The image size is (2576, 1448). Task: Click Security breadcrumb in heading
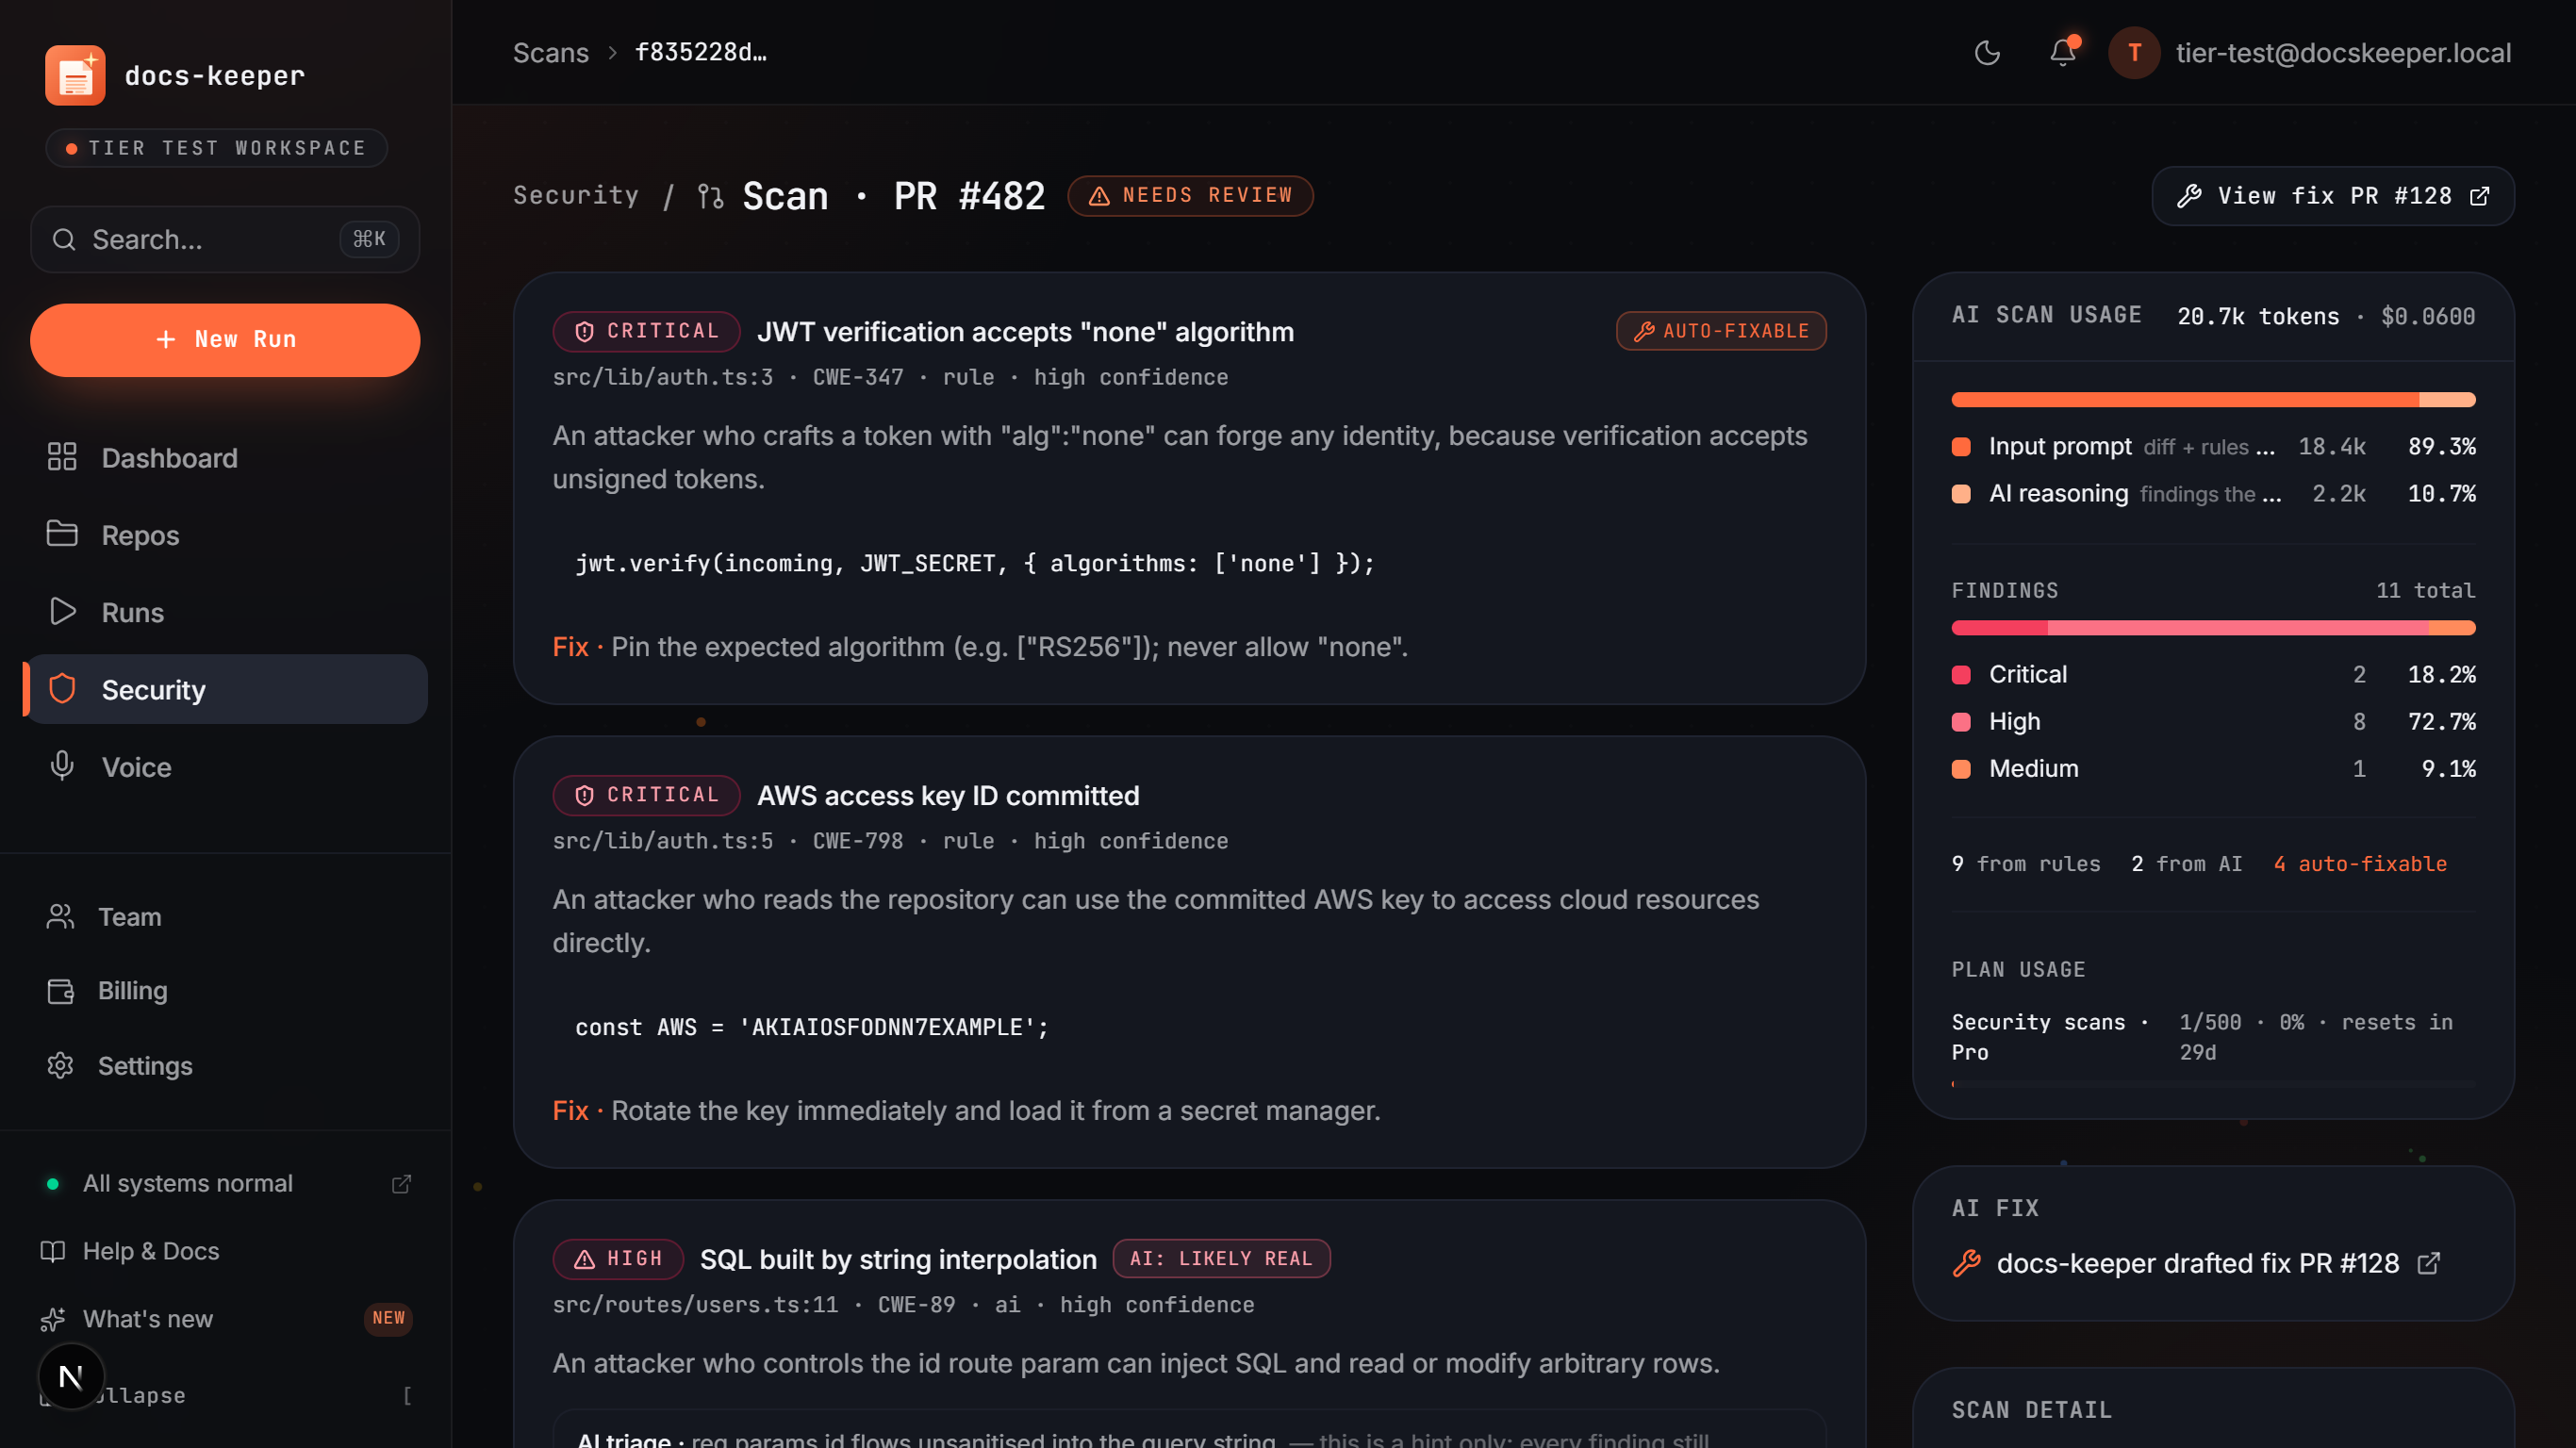[576, 196]
